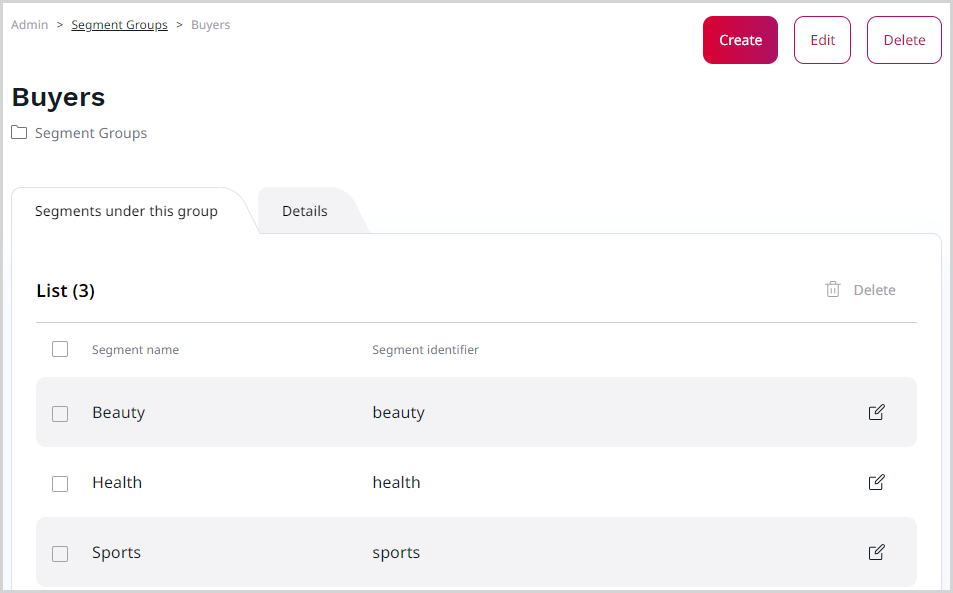Click the outlined Delete button at top right
953x593 pixels.
(904, 40)
